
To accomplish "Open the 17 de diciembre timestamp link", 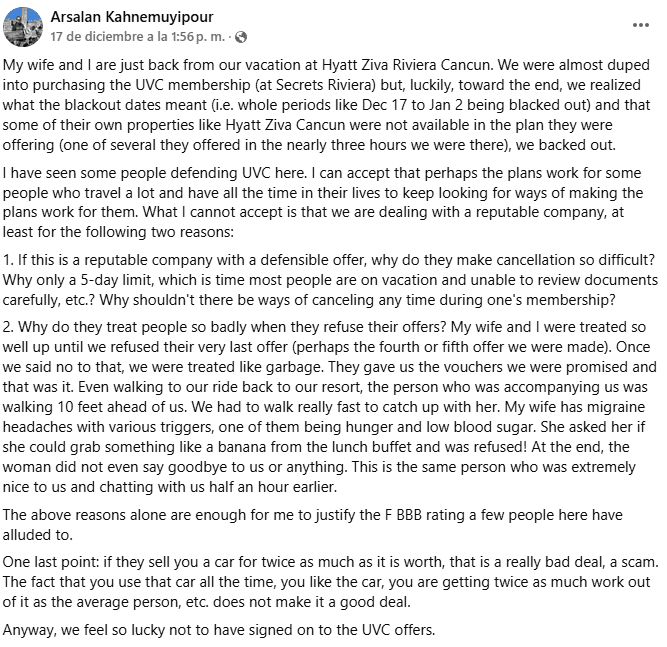I will coord(138,37).
